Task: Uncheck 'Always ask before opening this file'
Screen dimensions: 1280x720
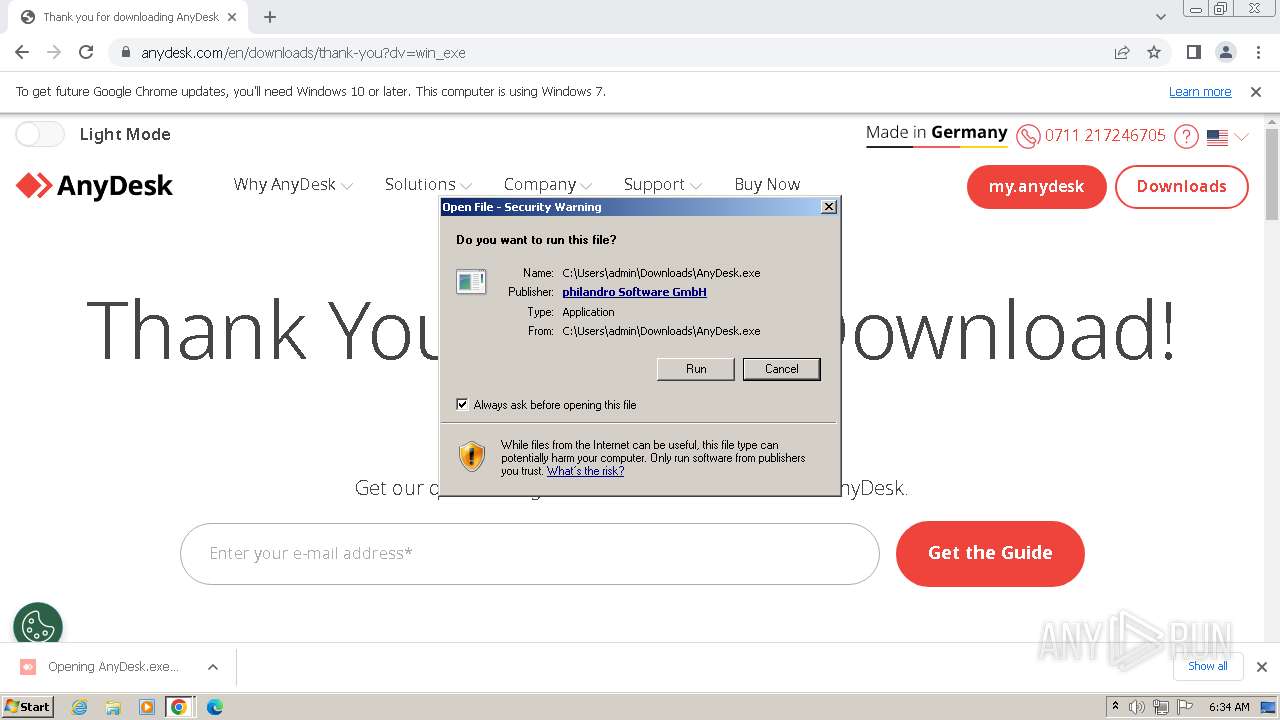Action: [462, 404]
